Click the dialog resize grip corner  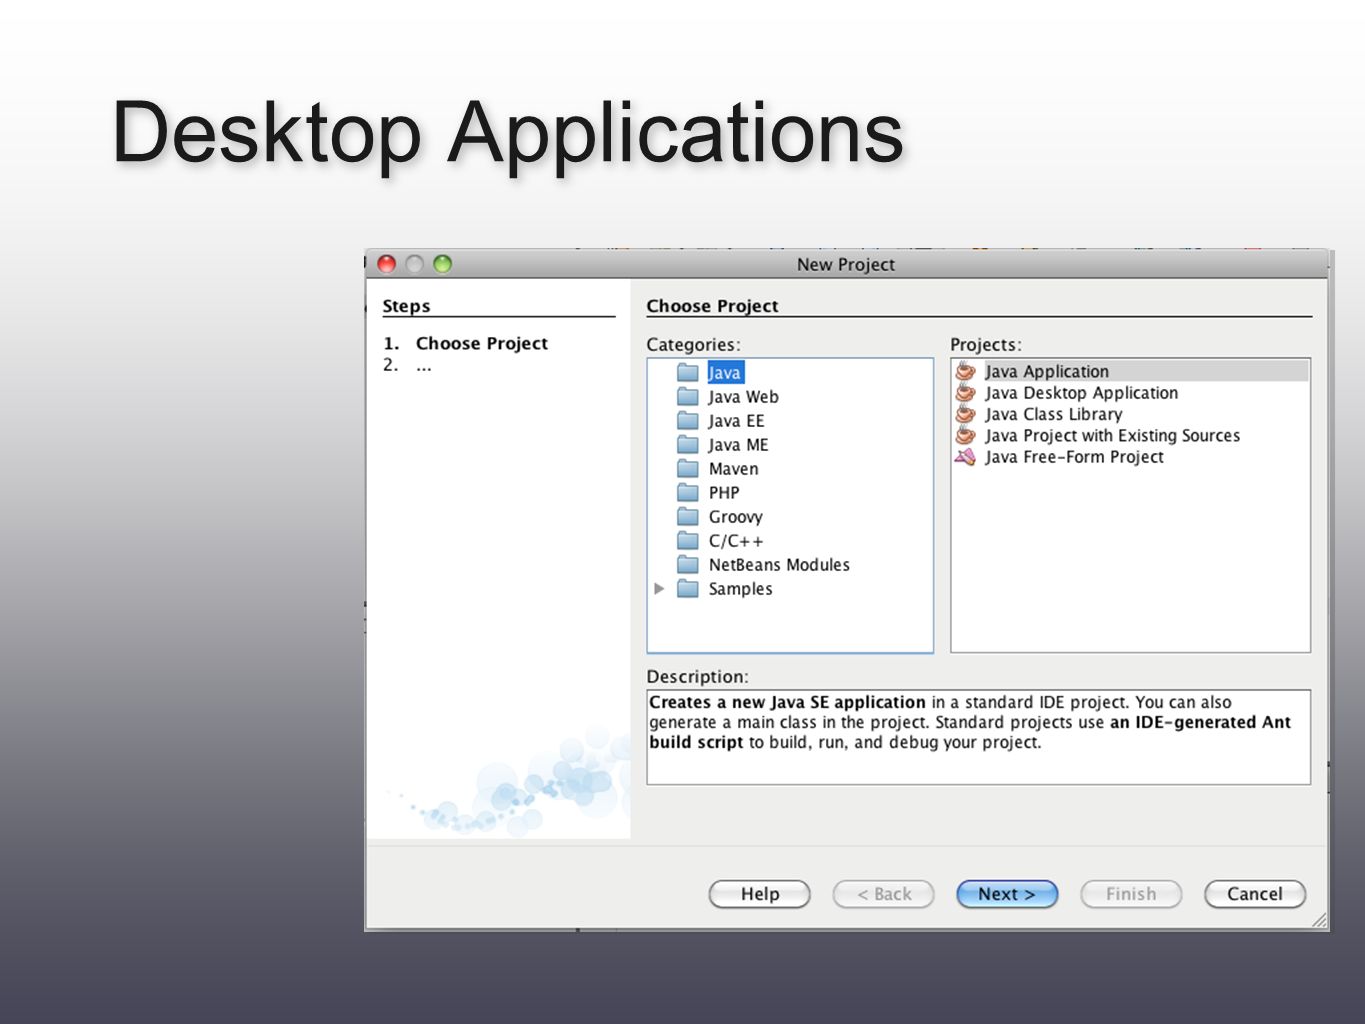(x=1319, y=920)
